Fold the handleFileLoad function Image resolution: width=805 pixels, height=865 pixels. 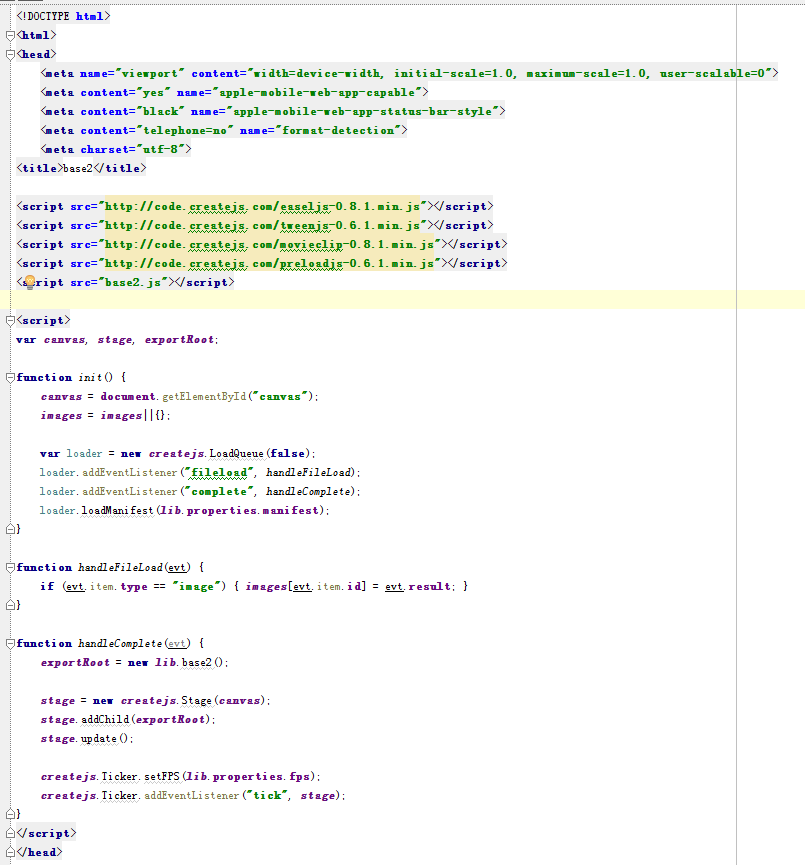11,567
